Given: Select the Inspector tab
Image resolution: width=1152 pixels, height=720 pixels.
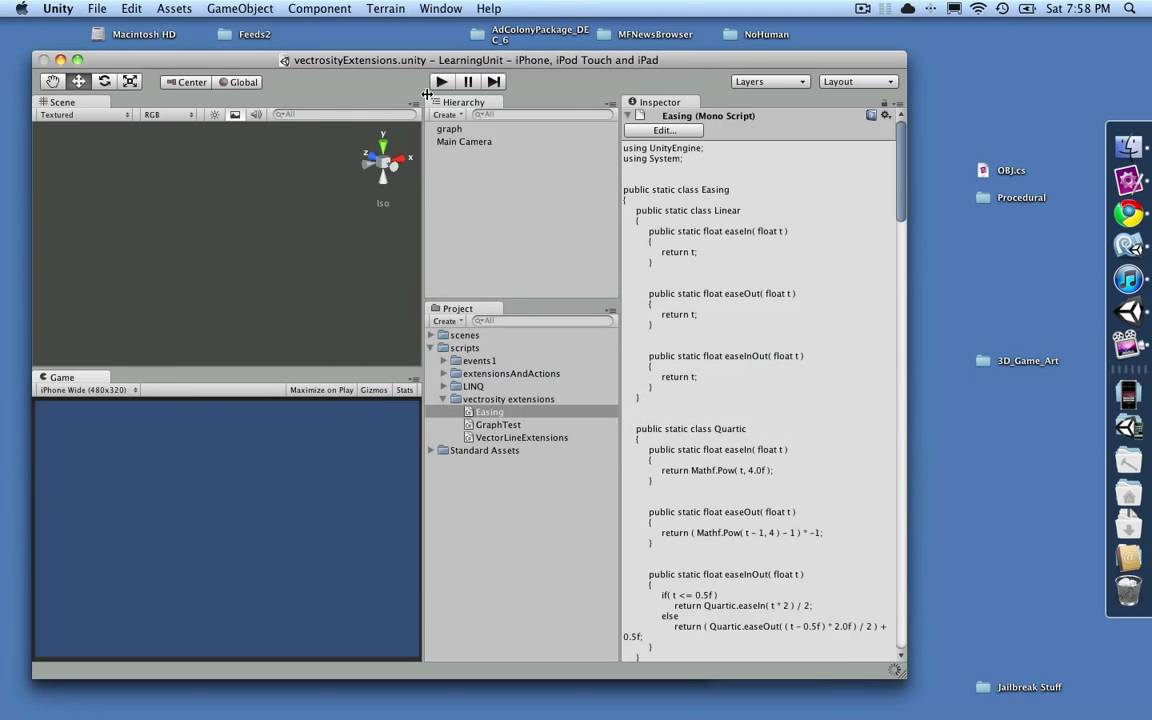Looking at the screenshot, I should [660, 102].
